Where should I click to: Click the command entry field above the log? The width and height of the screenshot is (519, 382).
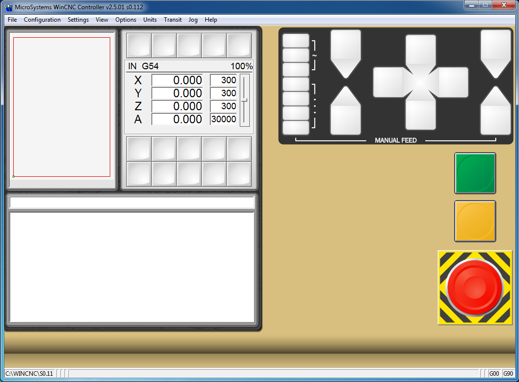coord(132,203)
